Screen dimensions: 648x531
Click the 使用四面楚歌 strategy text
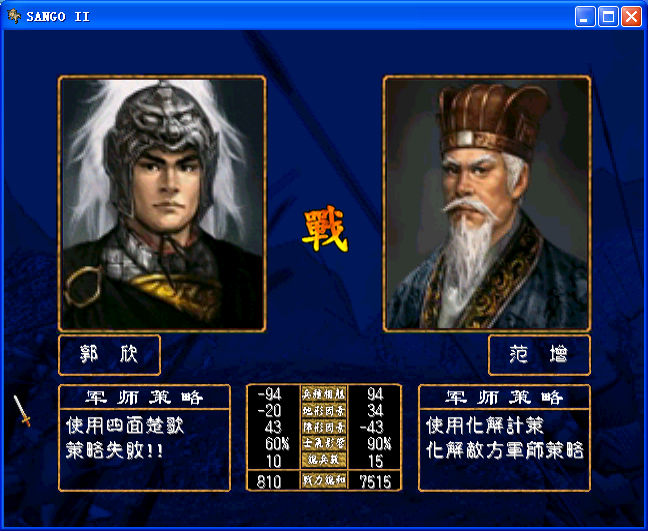pyautogui.click(x=125, y=426)
